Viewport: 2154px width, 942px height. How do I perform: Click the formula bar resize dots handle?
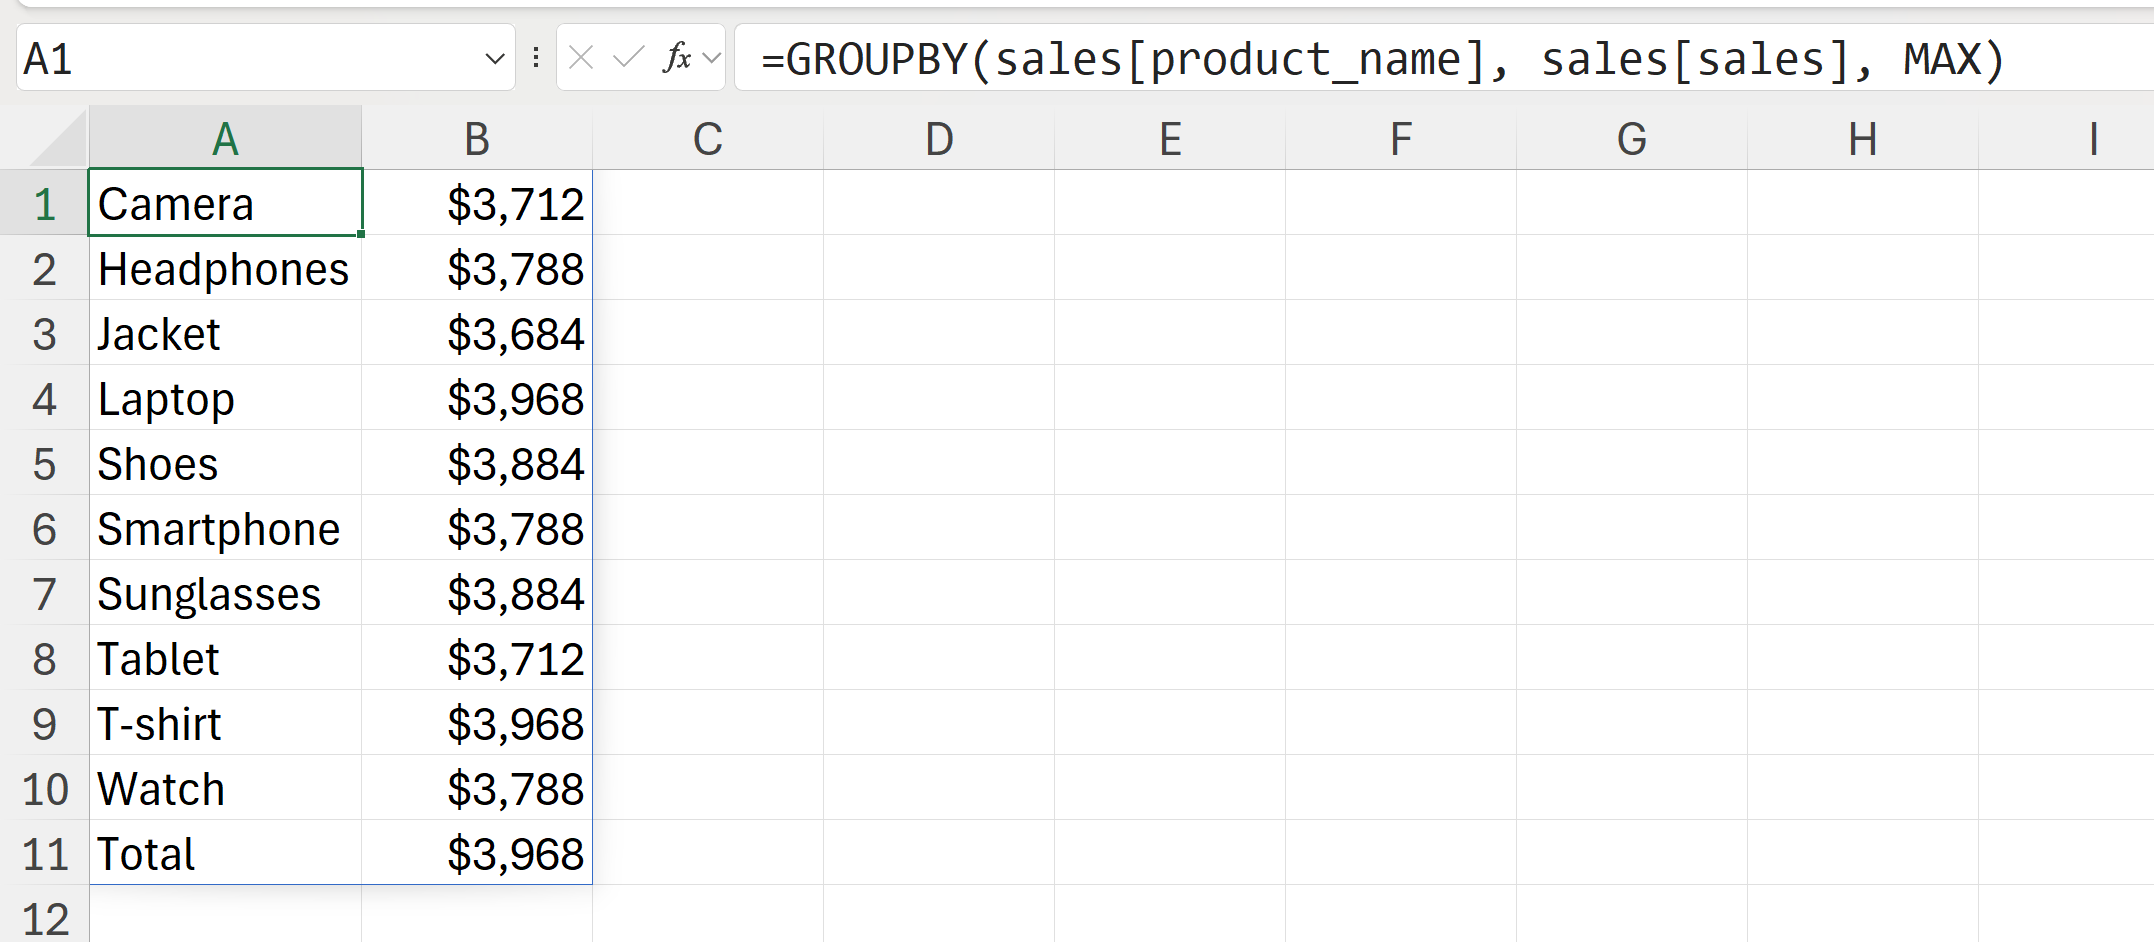click(x=536, y=58)
